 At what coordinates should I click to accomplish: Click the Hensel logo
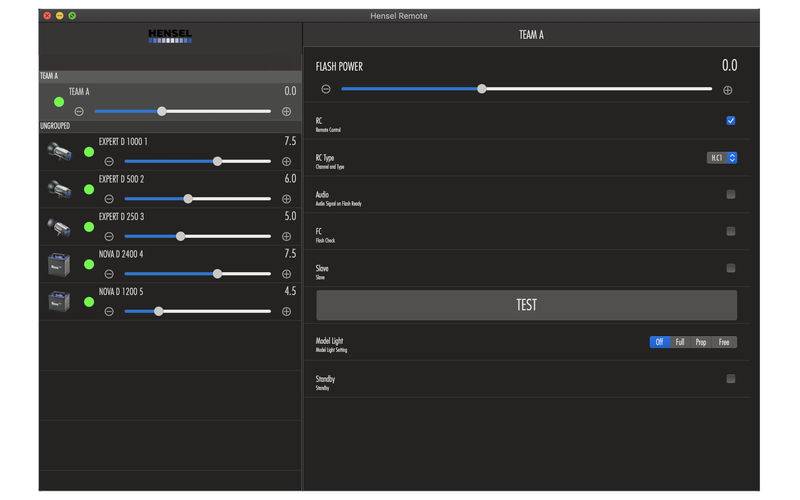click(x=170, y=36)
